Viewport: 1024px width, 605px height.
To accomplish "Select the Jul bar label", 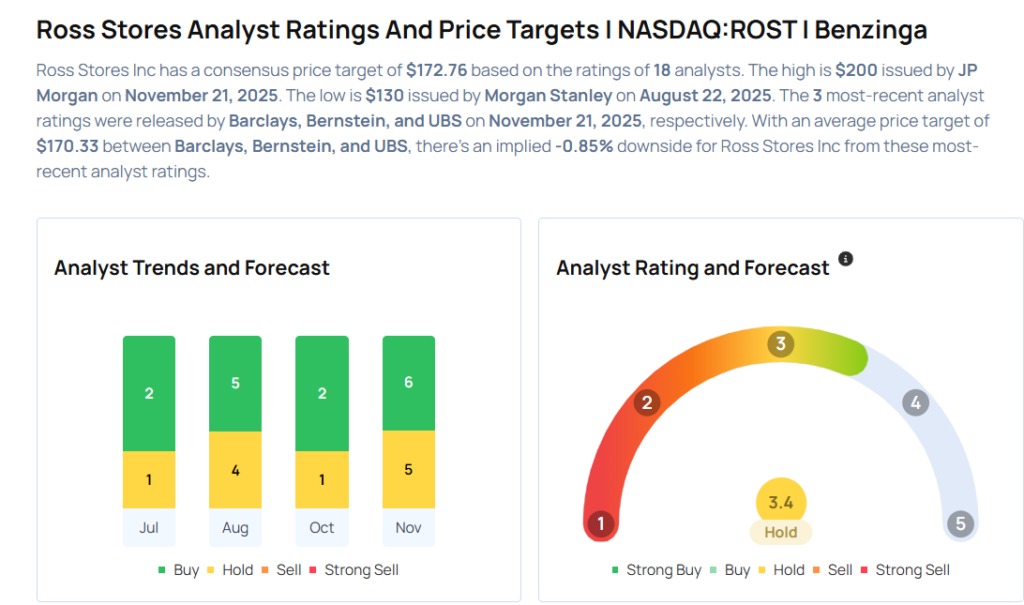I will pos(149,527).
